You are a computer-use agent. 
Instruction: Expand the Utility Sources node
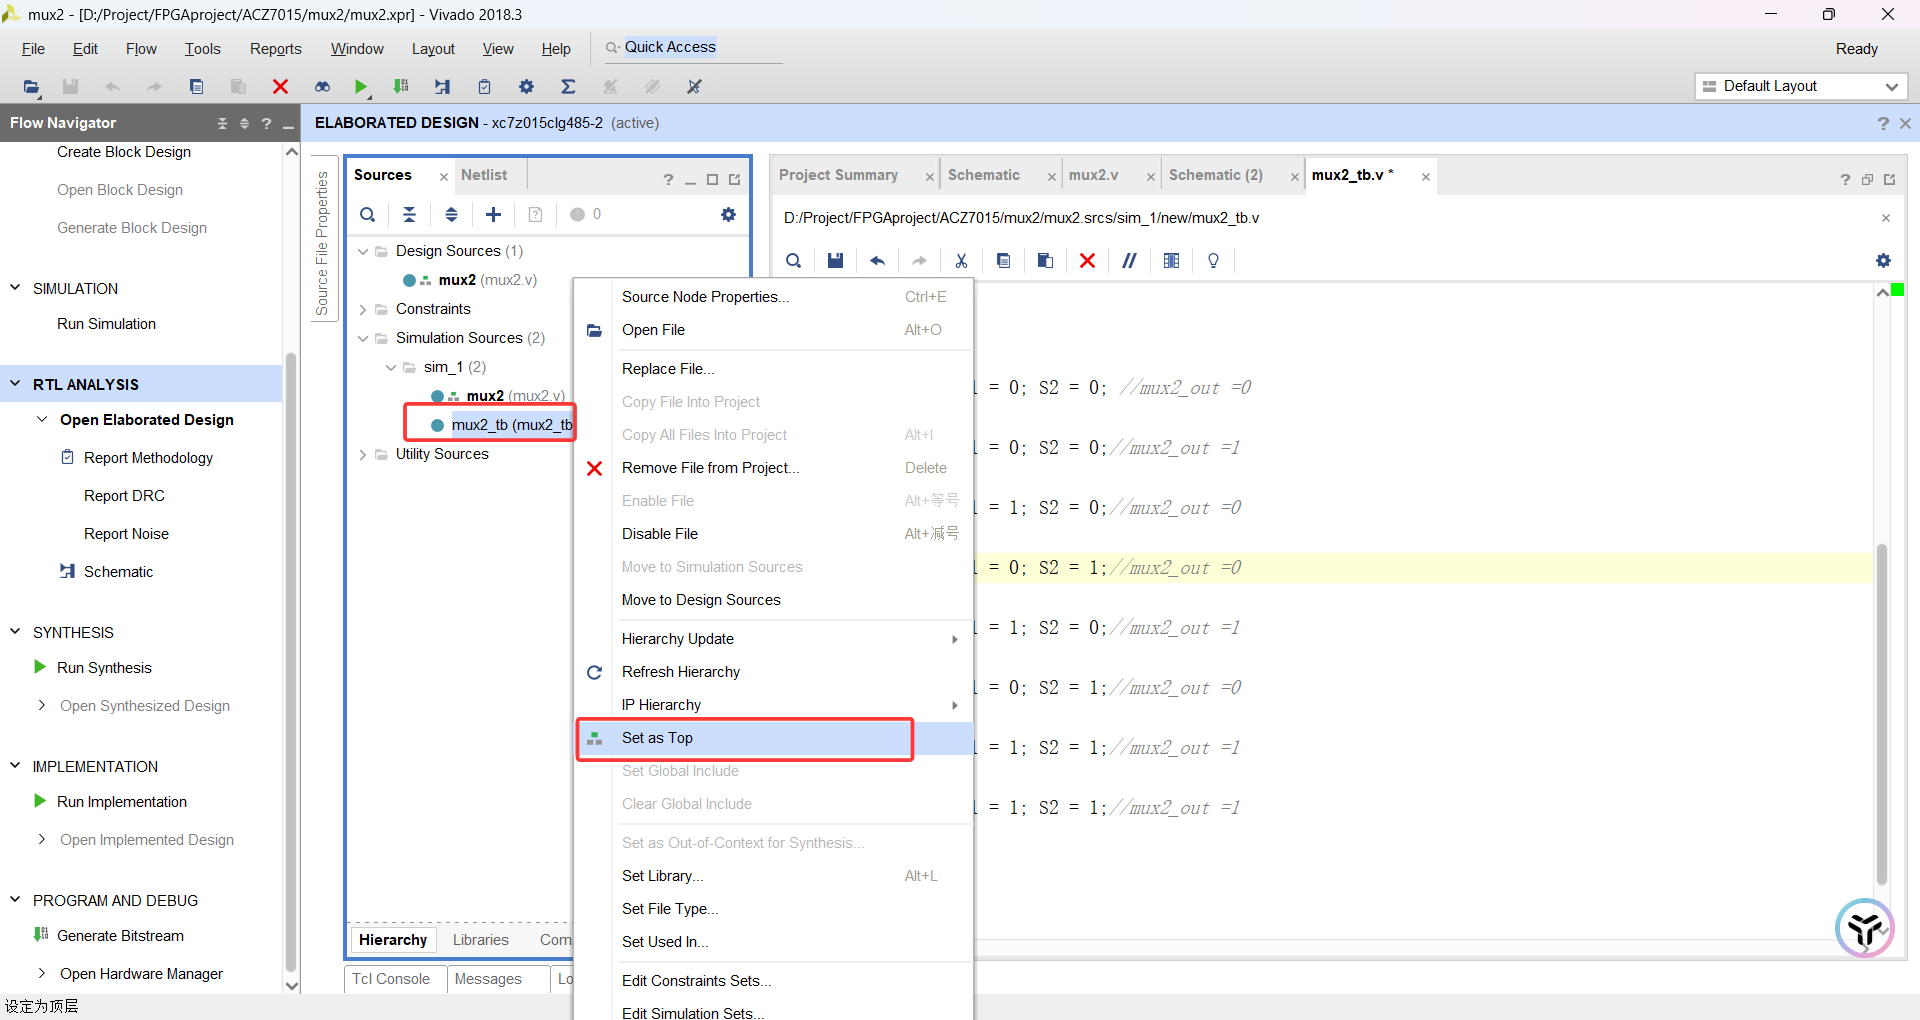pyautogui.click(x=363, y=454)
